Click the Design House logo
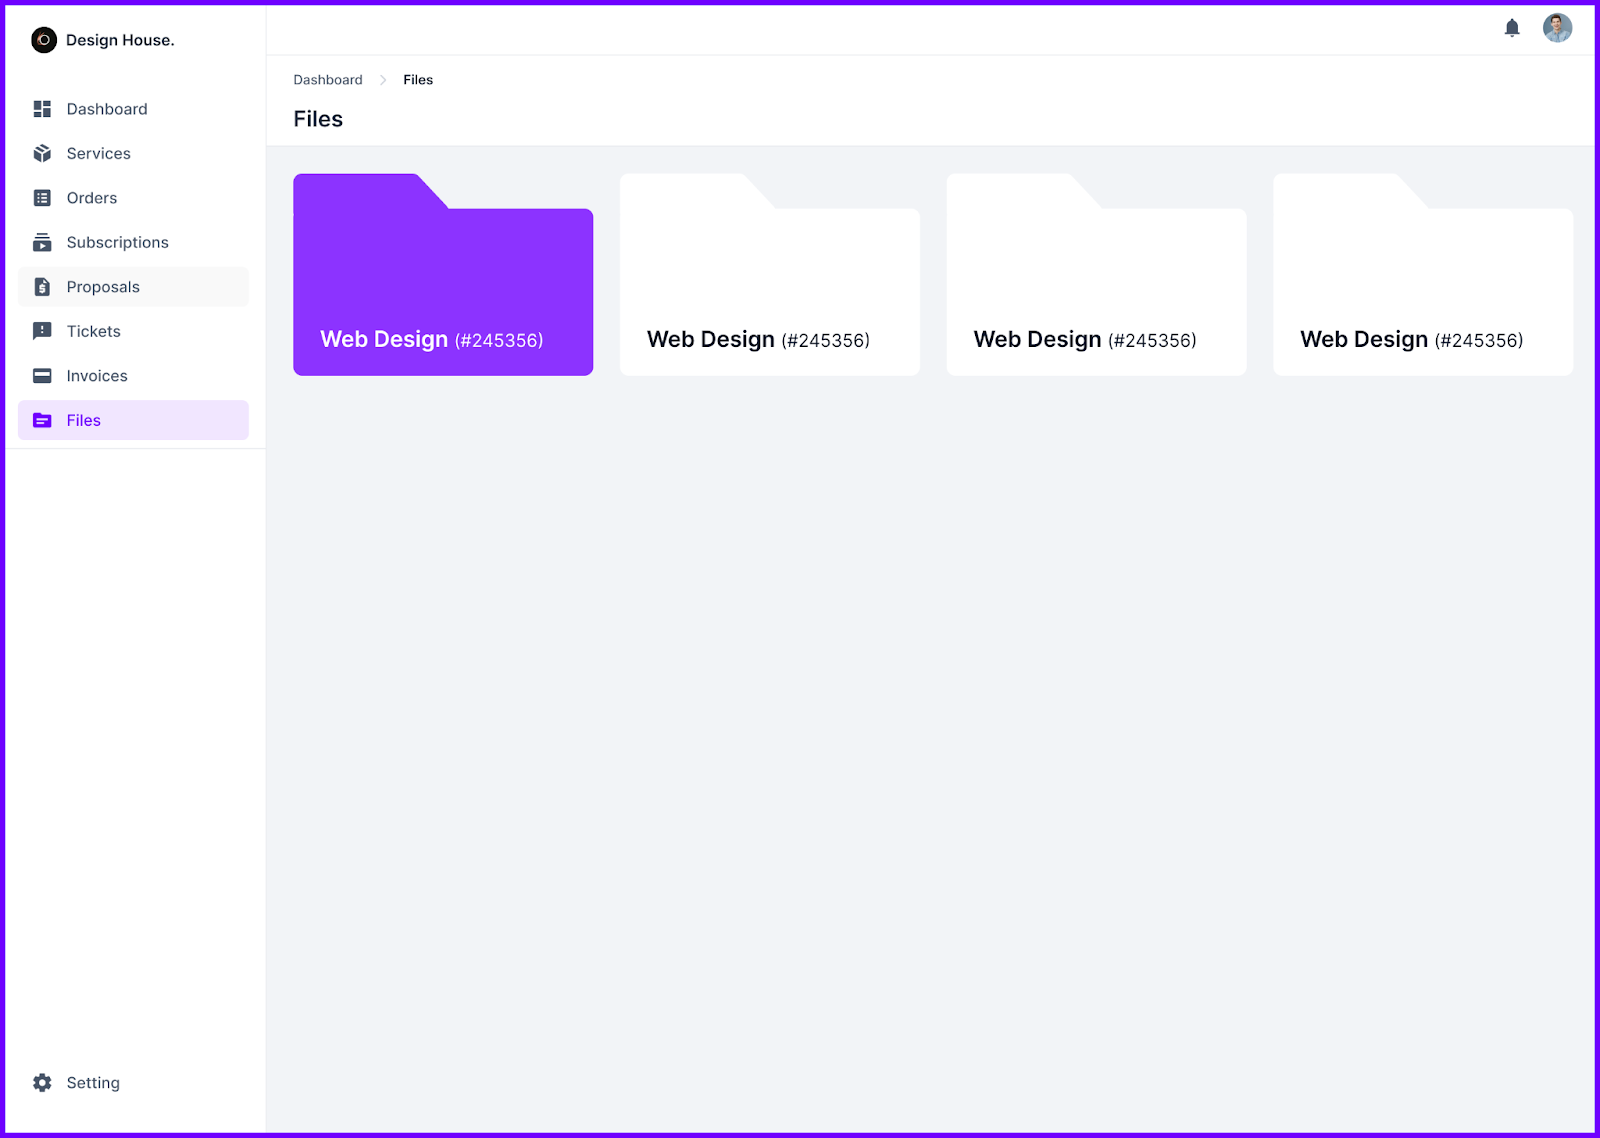 click(x=43, y=40)
